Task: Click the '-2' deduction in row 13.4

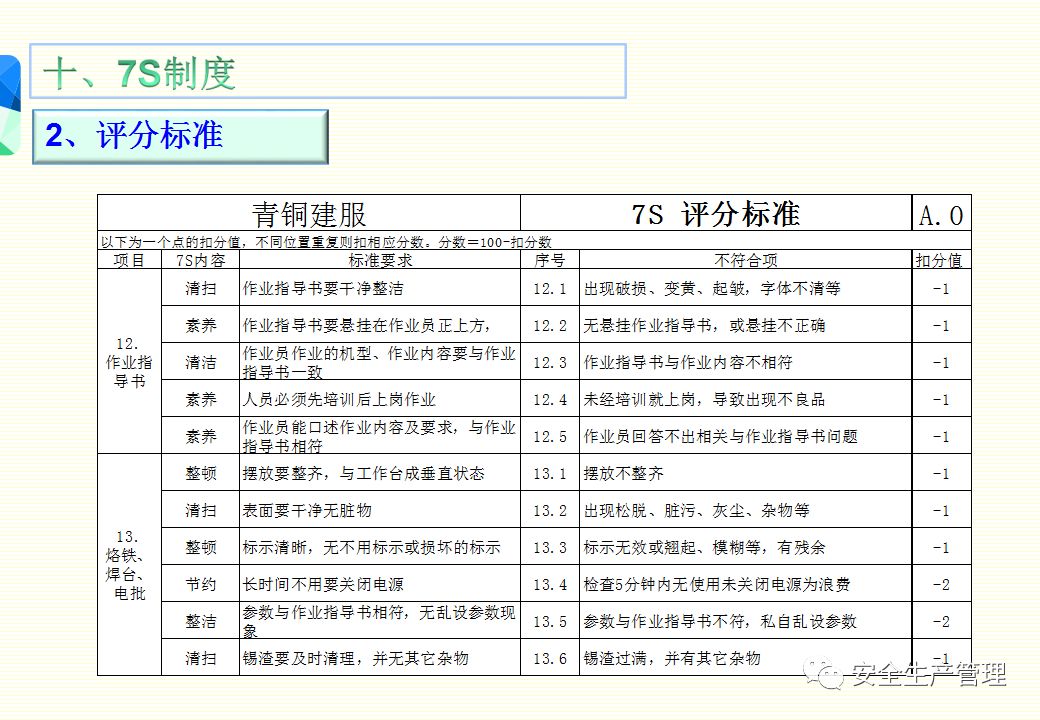Action: (x=941, y=585)
